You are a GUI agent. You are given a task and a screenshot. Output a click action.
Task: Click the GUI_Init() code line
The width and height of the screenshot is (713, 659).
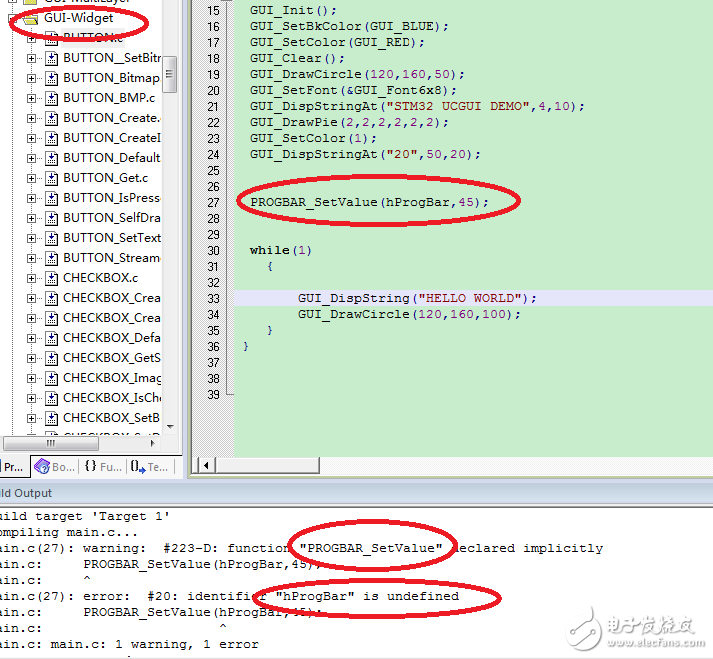[293, 10]
